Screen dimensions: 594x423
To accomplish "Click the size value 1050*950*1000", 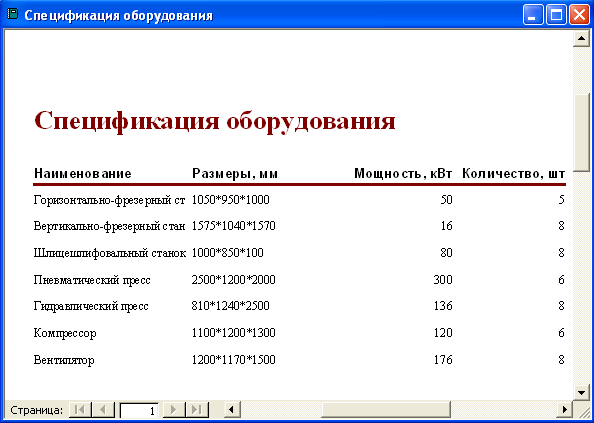I will point(230,200).
